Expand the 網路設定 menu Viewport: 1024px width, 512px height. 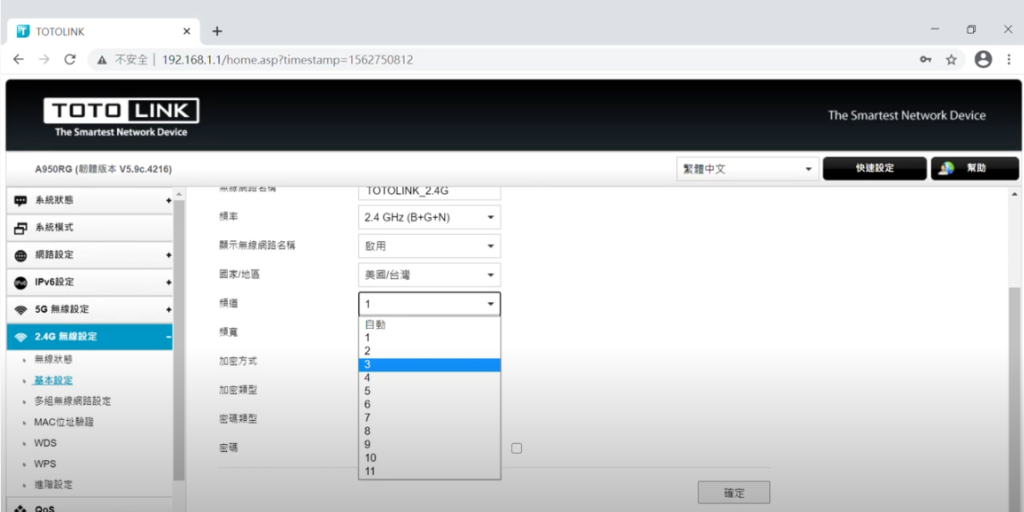[x=168, y=255]
